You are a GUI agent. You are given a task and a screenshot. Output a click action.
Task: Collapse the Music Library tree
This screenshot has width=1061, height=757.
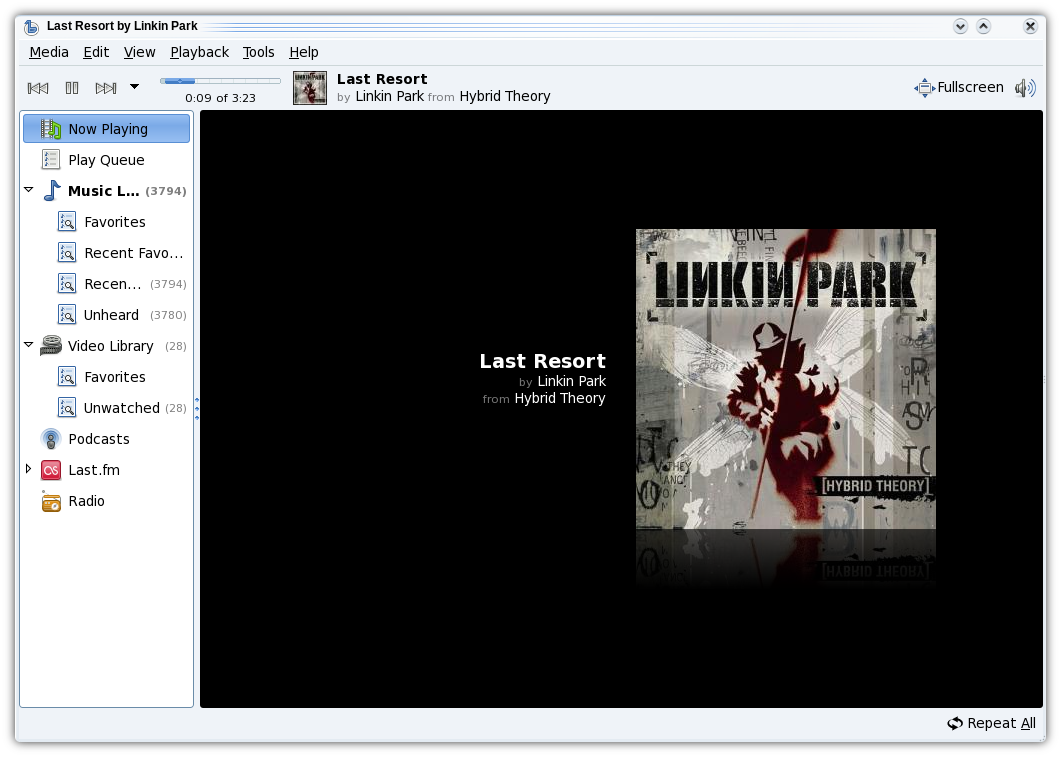28,190
